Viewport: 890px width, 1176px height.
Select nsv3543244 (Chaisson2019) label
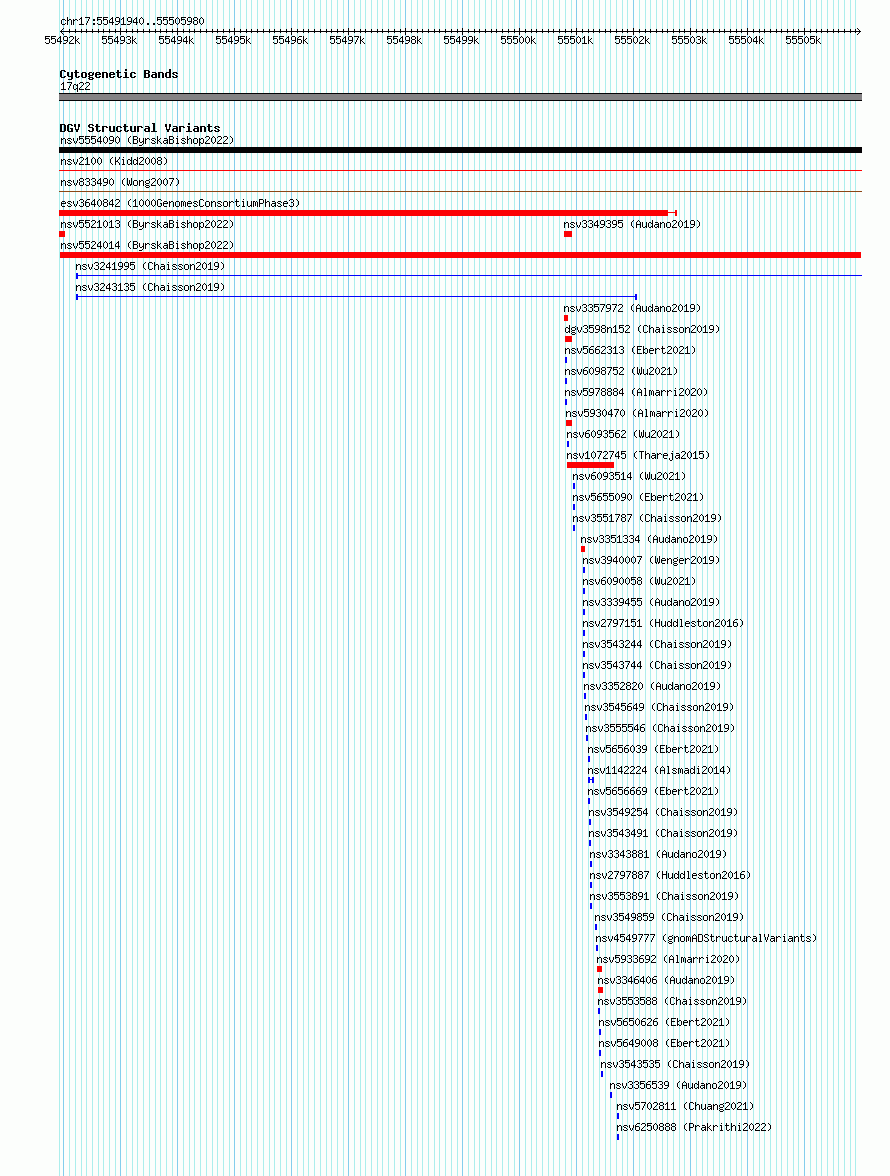pos(657,644)
